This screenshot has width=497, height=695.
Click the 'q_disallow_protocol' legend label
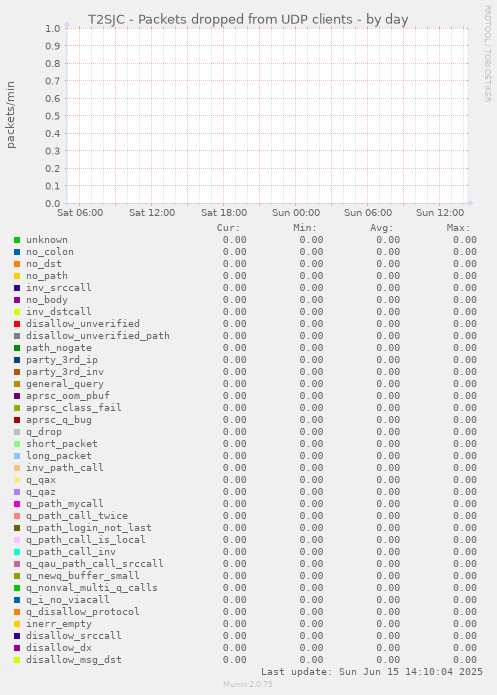tap(83, 612)
